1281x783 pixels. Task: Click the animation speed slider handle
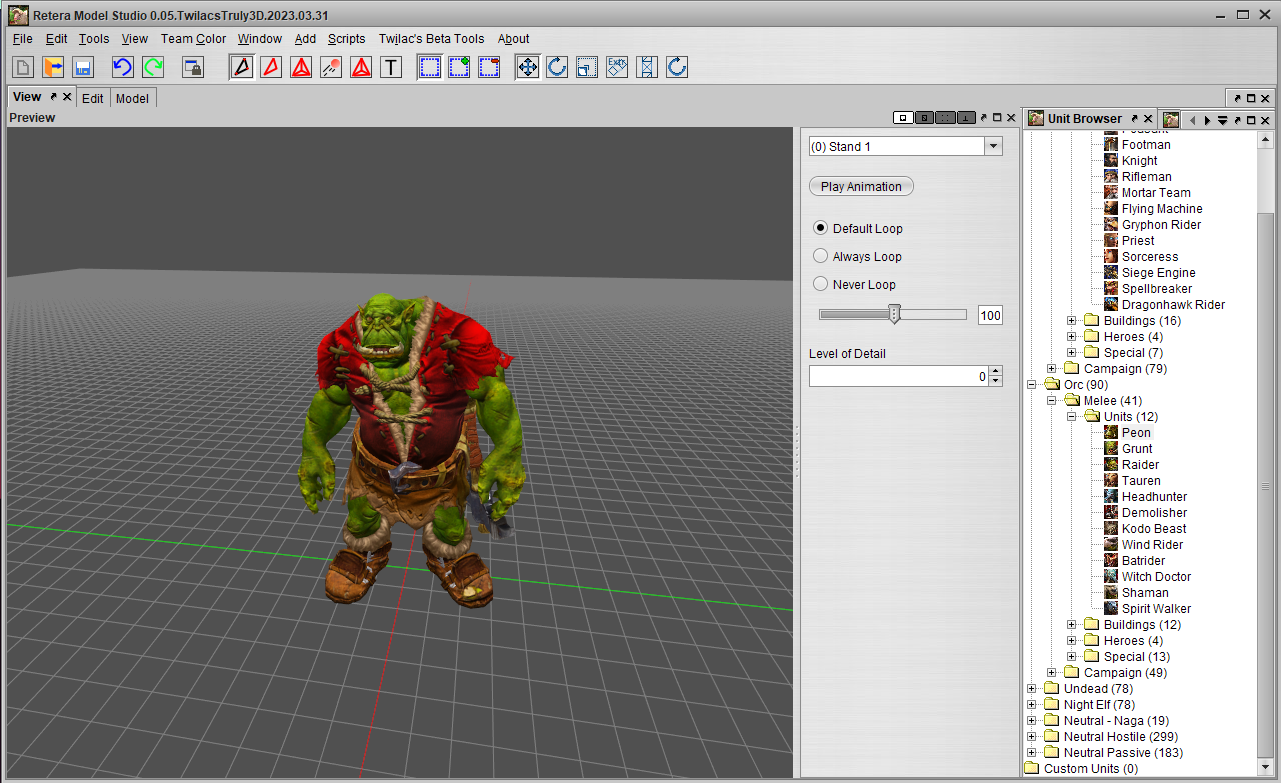tap(895, 314)
